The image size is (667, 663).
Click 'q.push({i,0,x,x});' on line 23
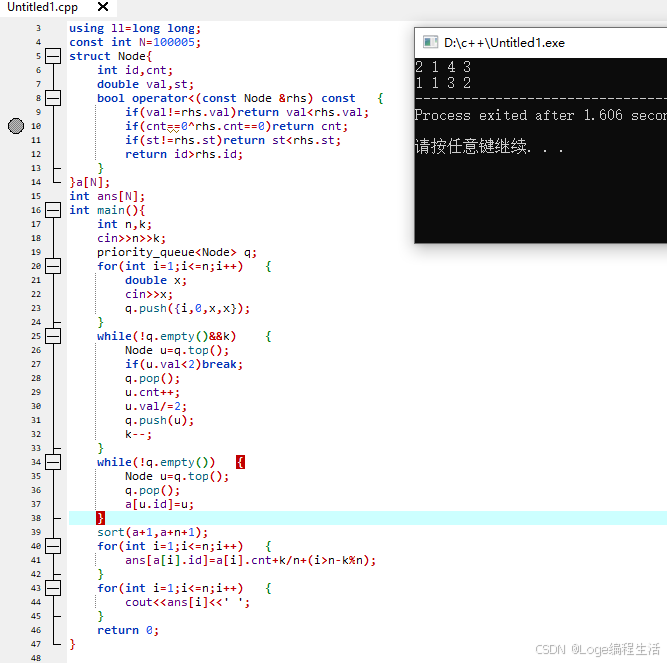187,308
